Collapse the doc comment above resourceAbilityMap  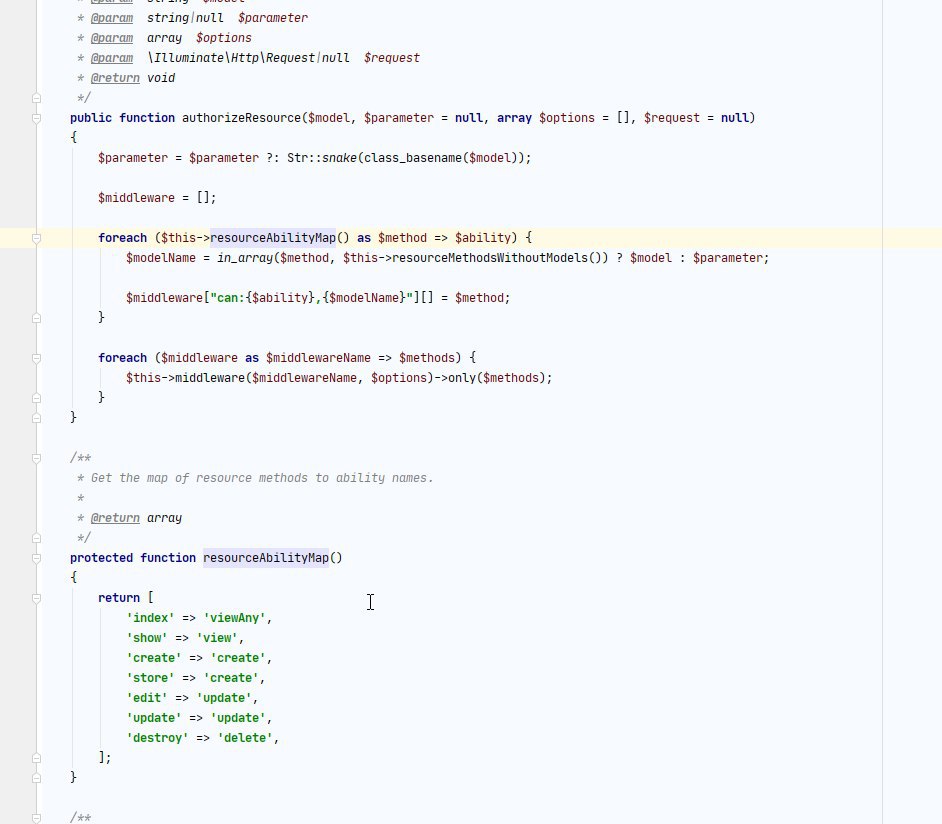(x=36, y=458)
